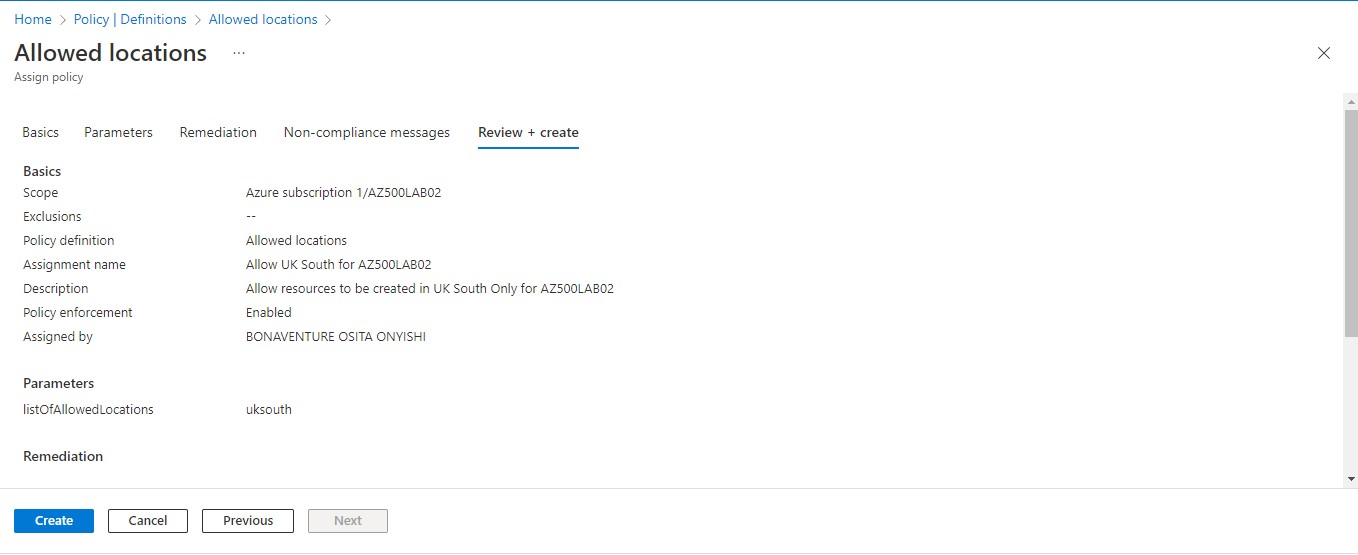Click the 'Exclusions' label

[52, 217]
